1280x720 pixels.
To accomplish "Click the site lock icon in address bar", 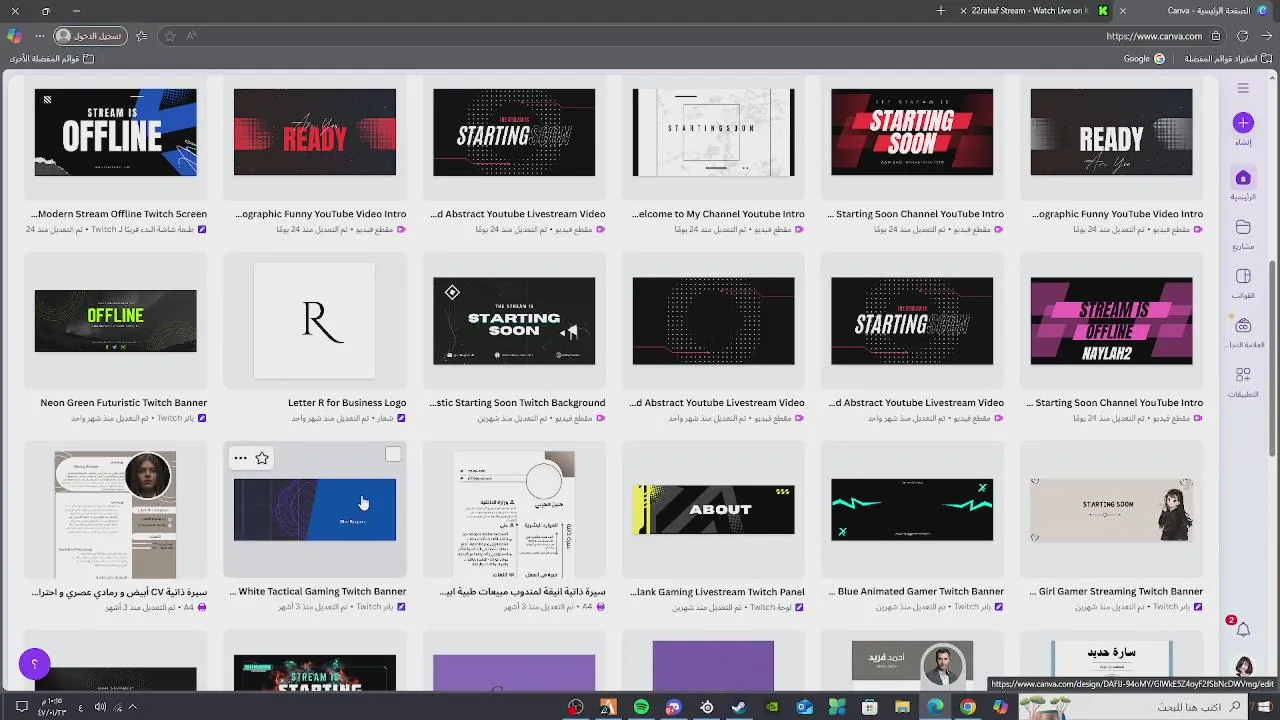I will (x=1216, y=36).
